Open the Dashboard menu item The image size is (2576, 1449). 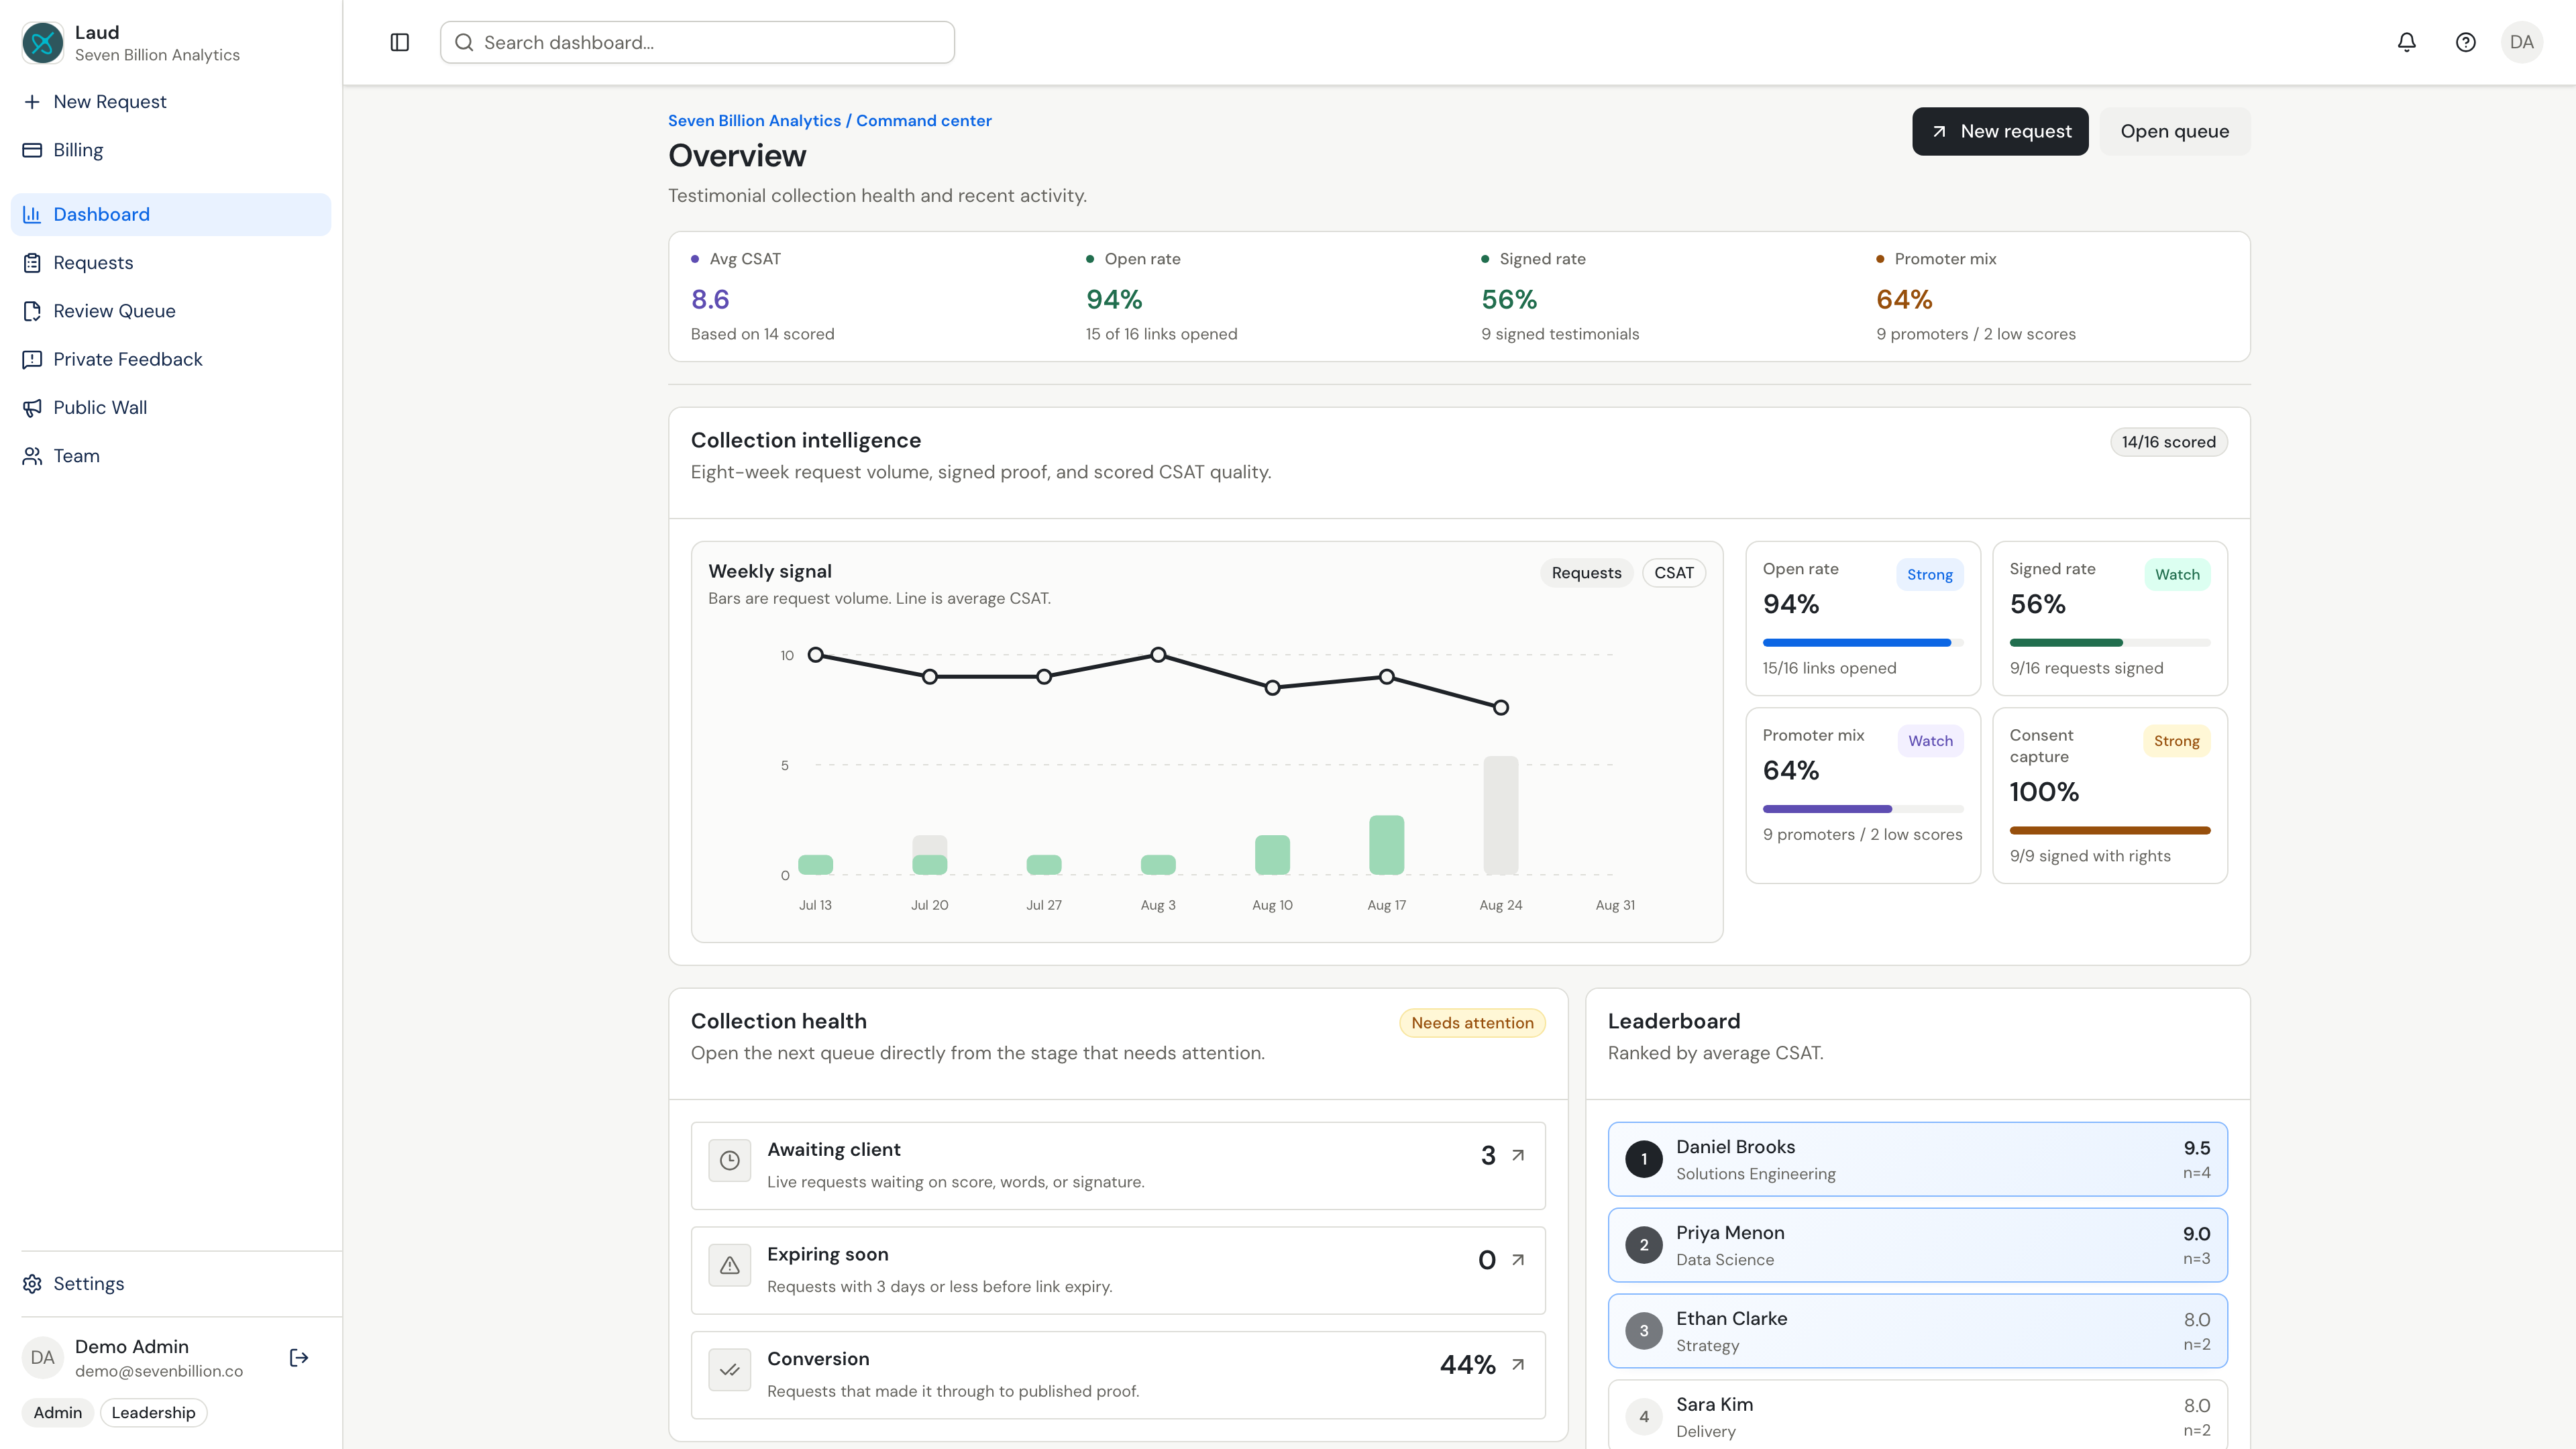pyautogui.click(x=171, y=214)
